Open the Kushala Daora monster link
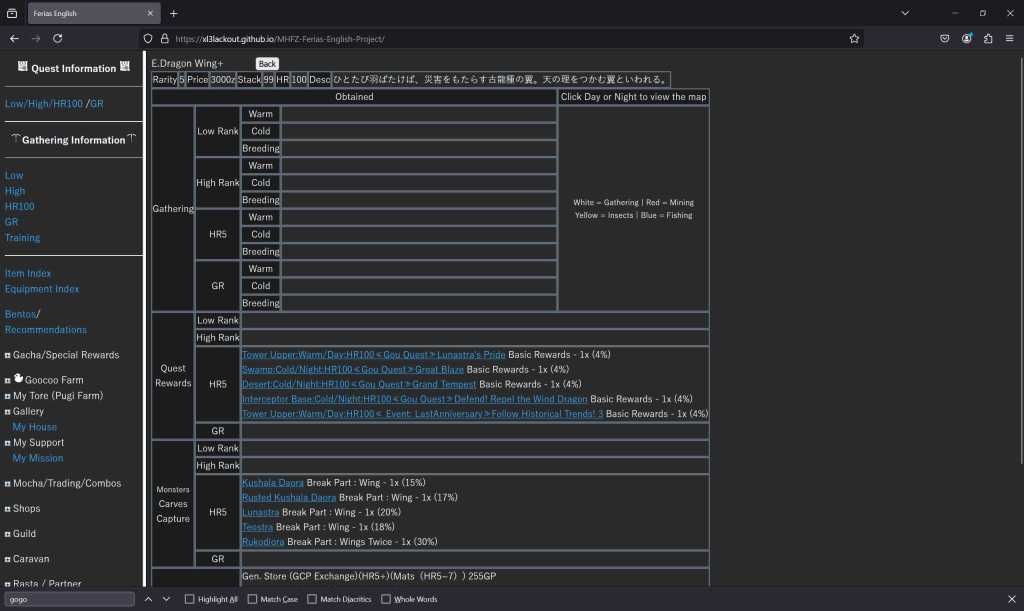 tap(273, 482)
